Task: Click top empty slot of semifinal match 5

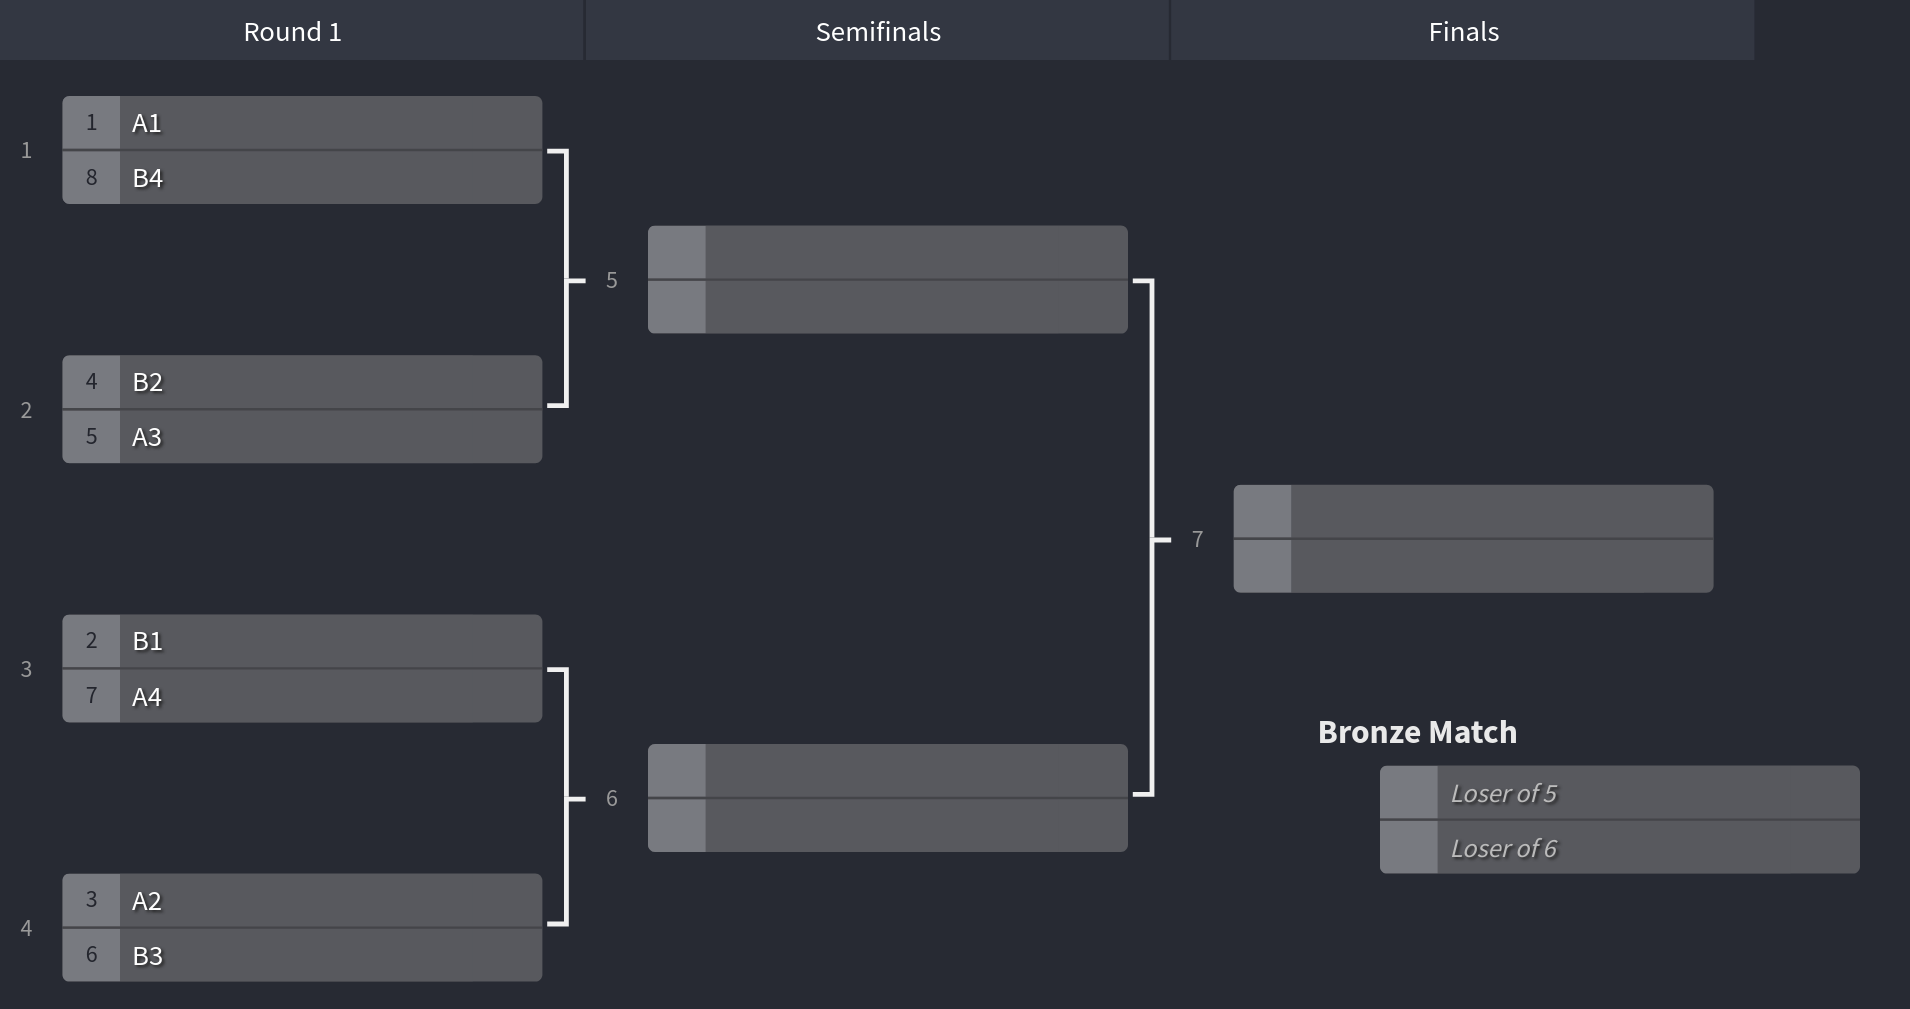Action: [x=888, y=252]
